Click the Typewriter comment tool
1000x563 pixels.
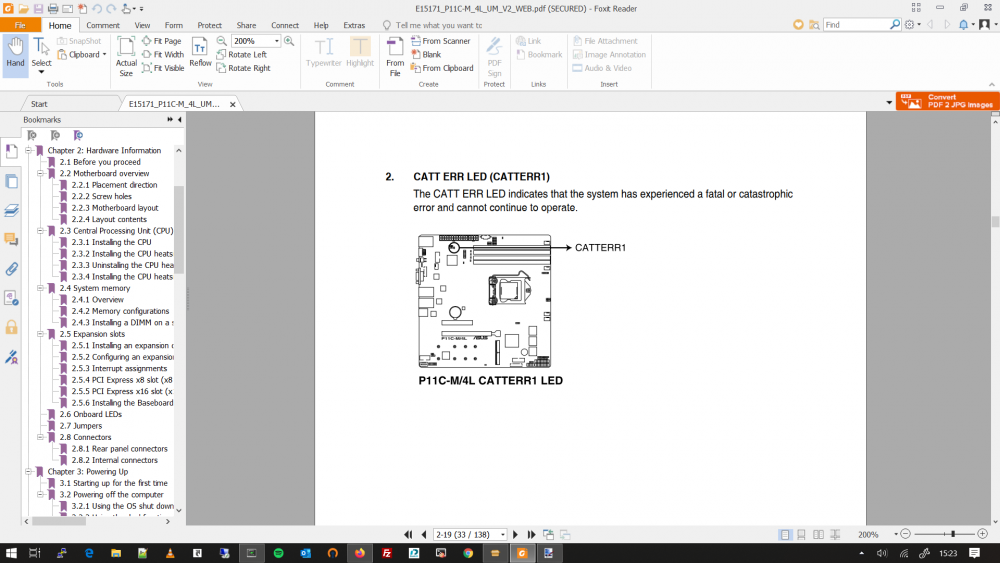tap(323, 52)
